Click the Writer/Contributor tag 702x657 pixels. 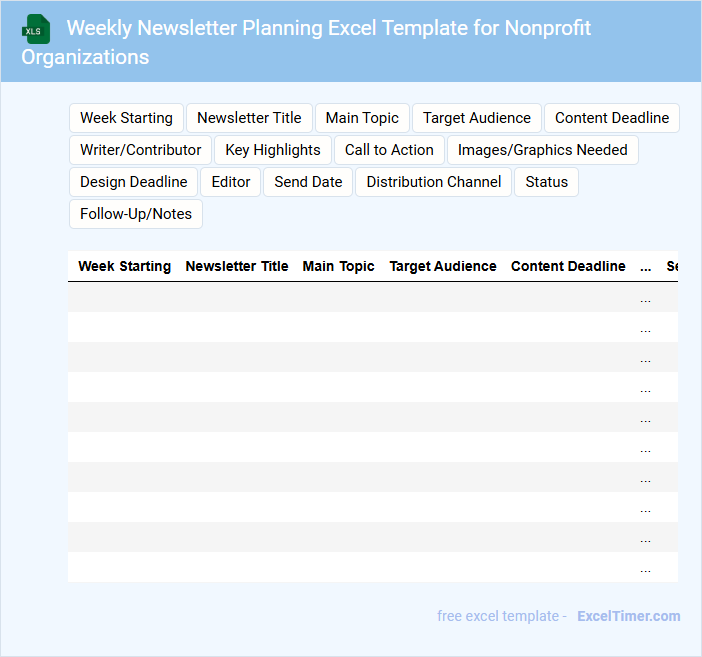click(141, 150)
